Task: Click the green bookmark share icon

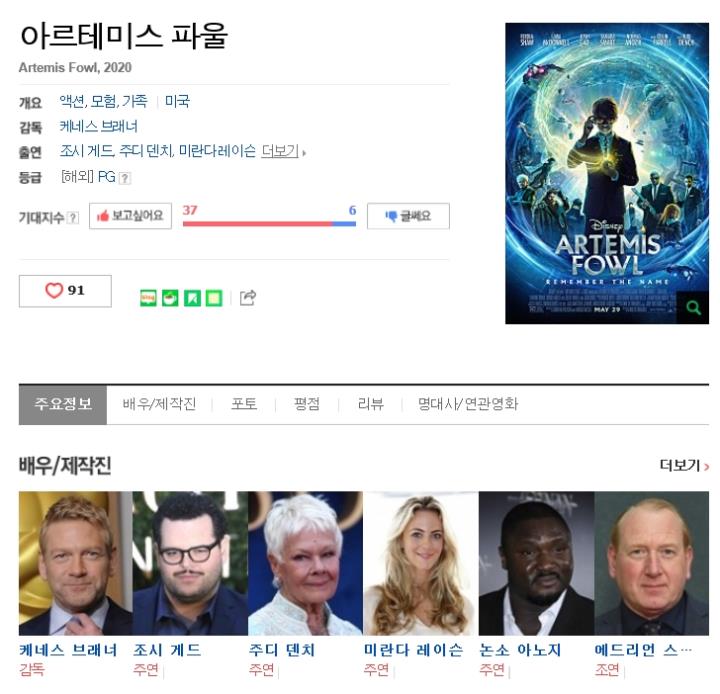Action: [192, 298]
